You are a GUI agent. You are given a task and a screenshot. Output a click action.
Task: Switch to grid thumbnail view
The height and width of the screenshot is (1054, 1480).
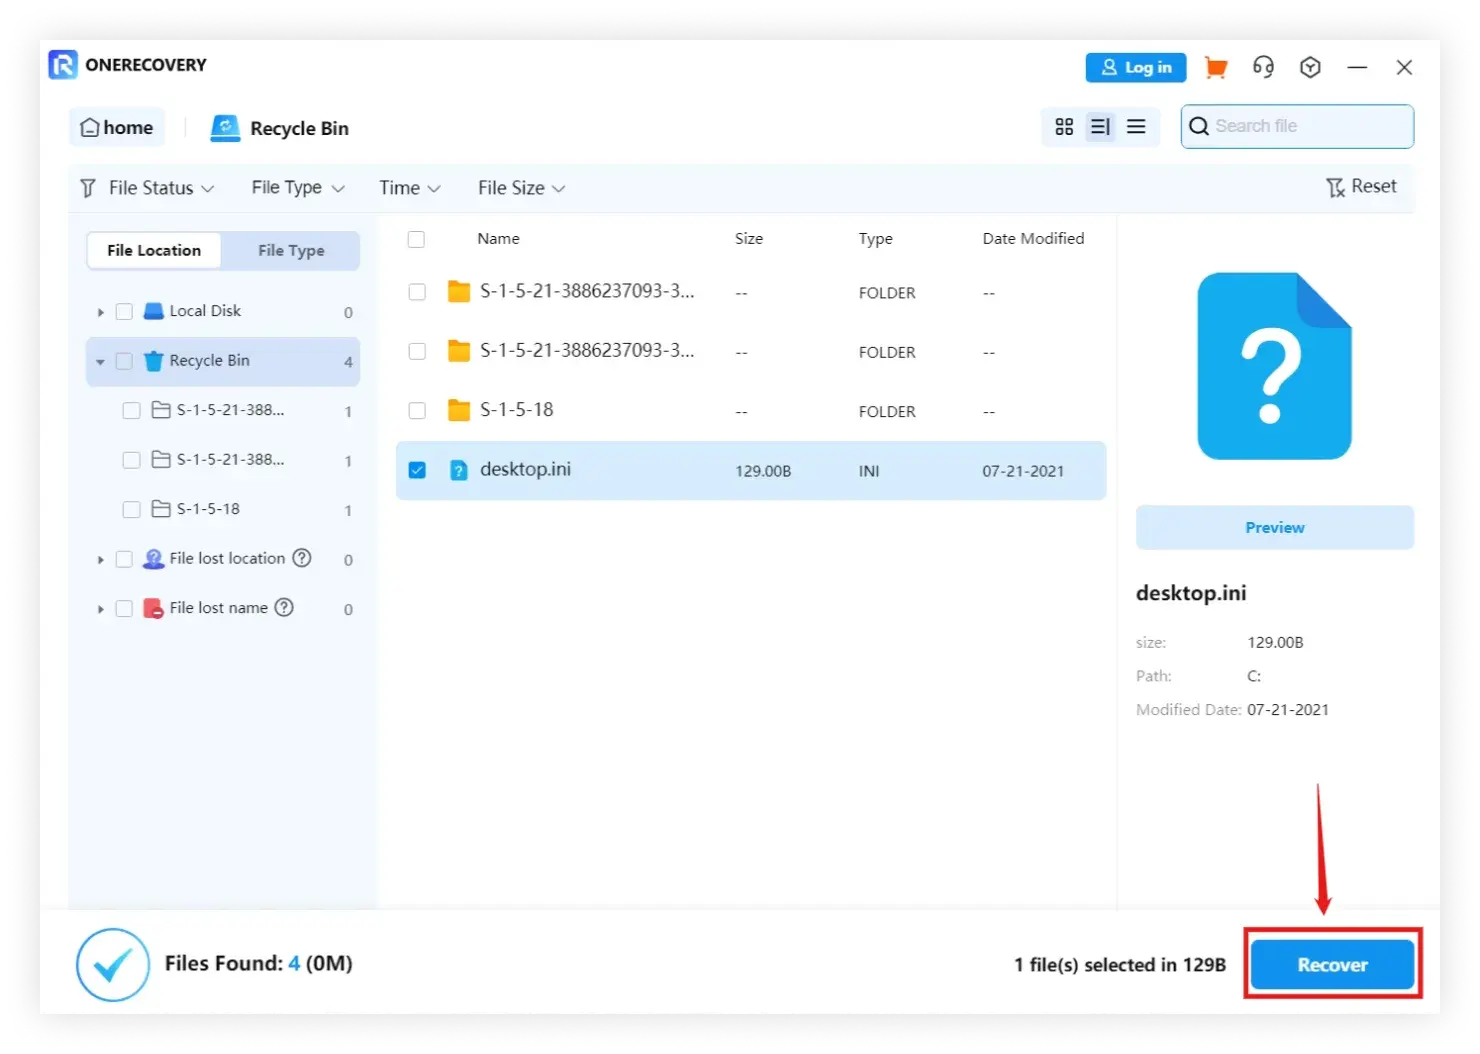click(1064, 127)
